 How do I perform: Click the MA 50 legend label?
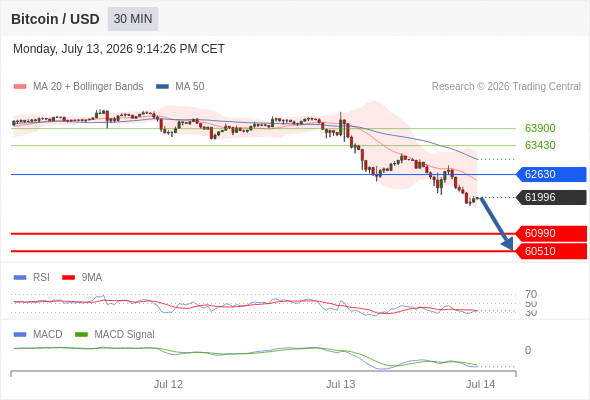(x=190, y=87)
